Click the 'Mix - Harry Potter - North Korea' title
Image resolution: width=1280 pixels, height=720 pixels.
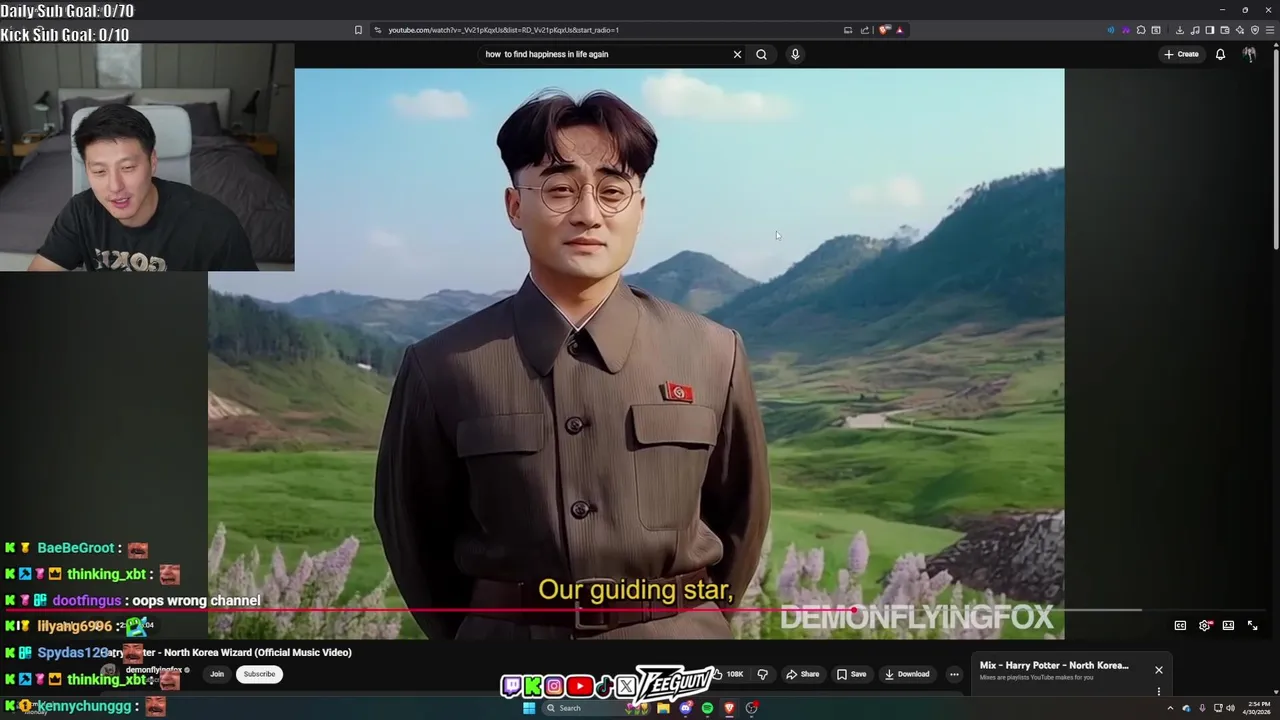tap(1054, 665)
